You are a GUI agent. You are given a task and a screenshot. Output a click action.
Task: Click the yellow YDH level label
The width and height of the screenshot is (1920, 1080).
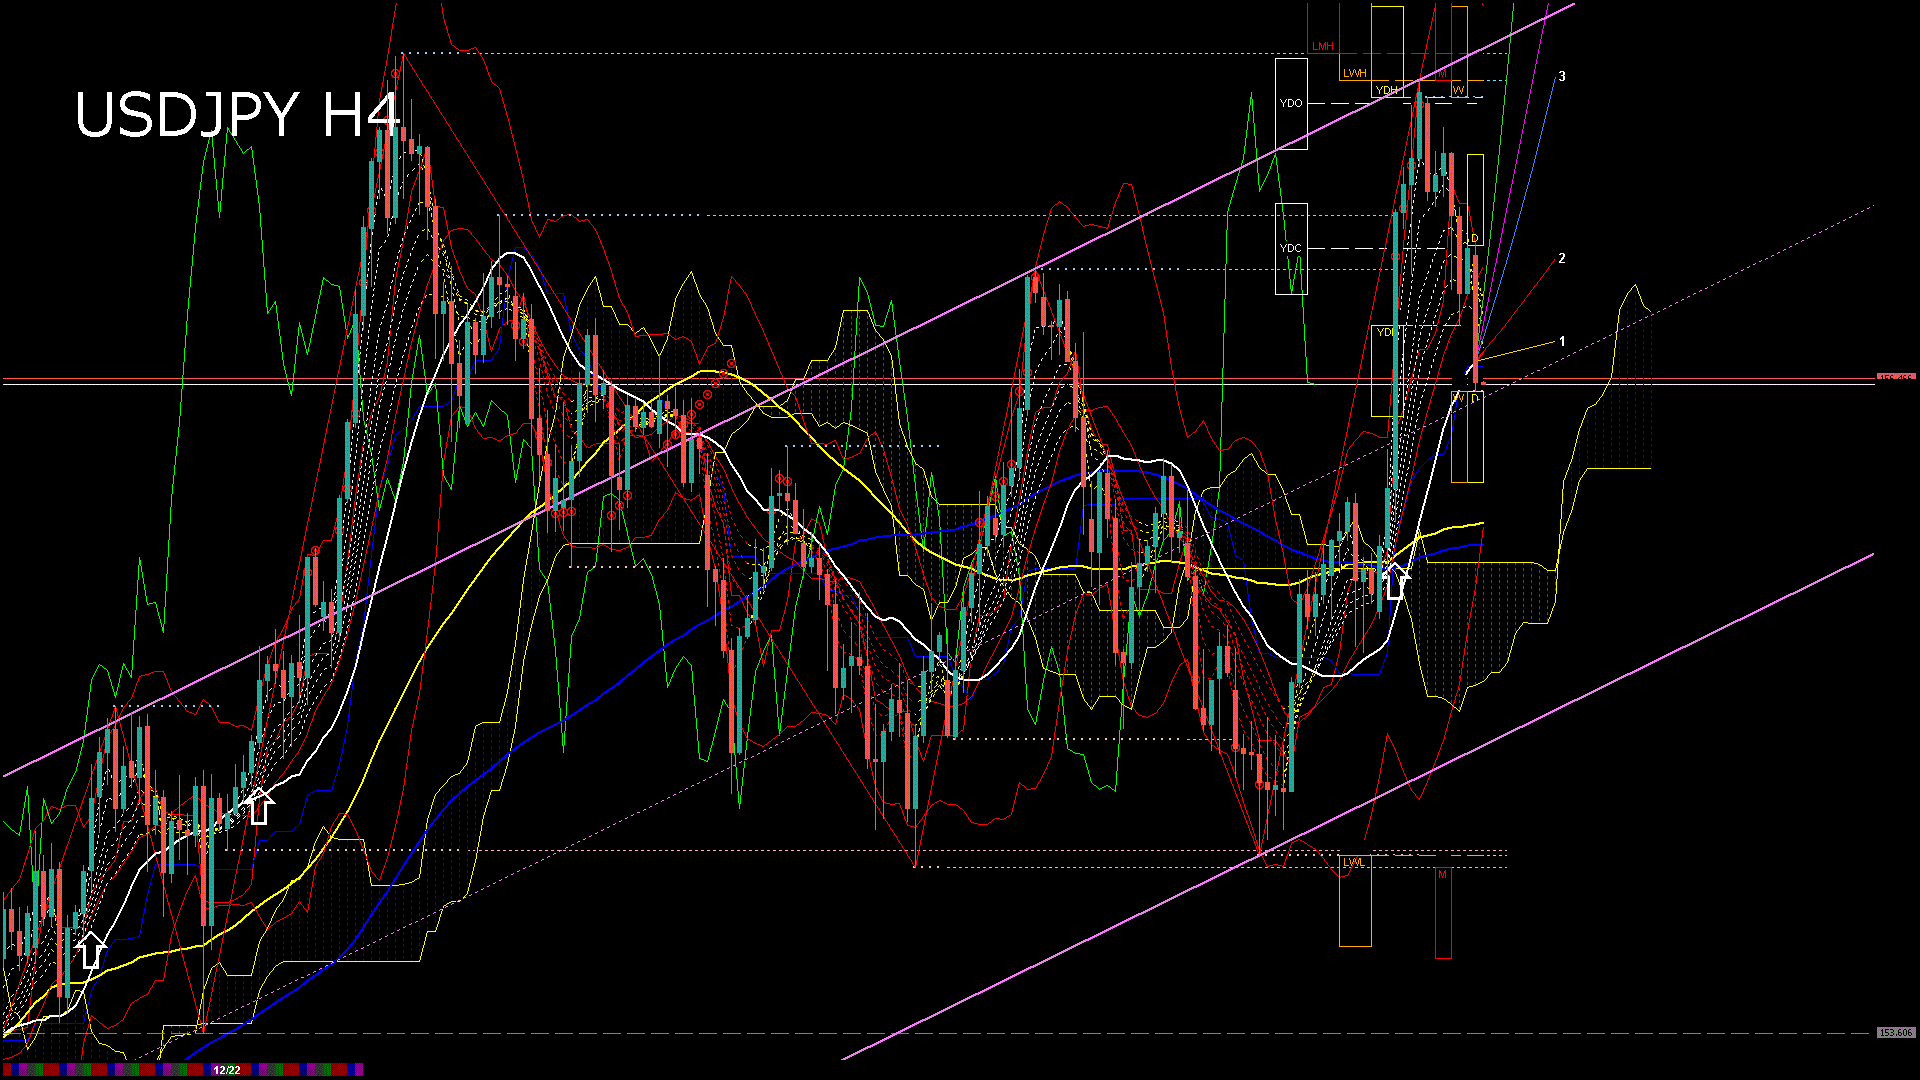(x=1386, y=90)
